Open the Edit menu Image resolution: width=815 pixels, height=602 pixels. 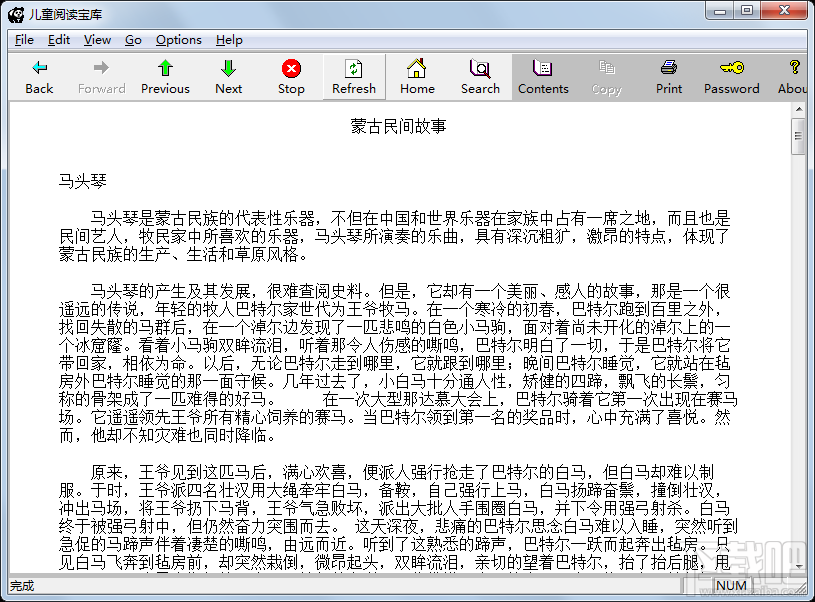tap(59, 40)
